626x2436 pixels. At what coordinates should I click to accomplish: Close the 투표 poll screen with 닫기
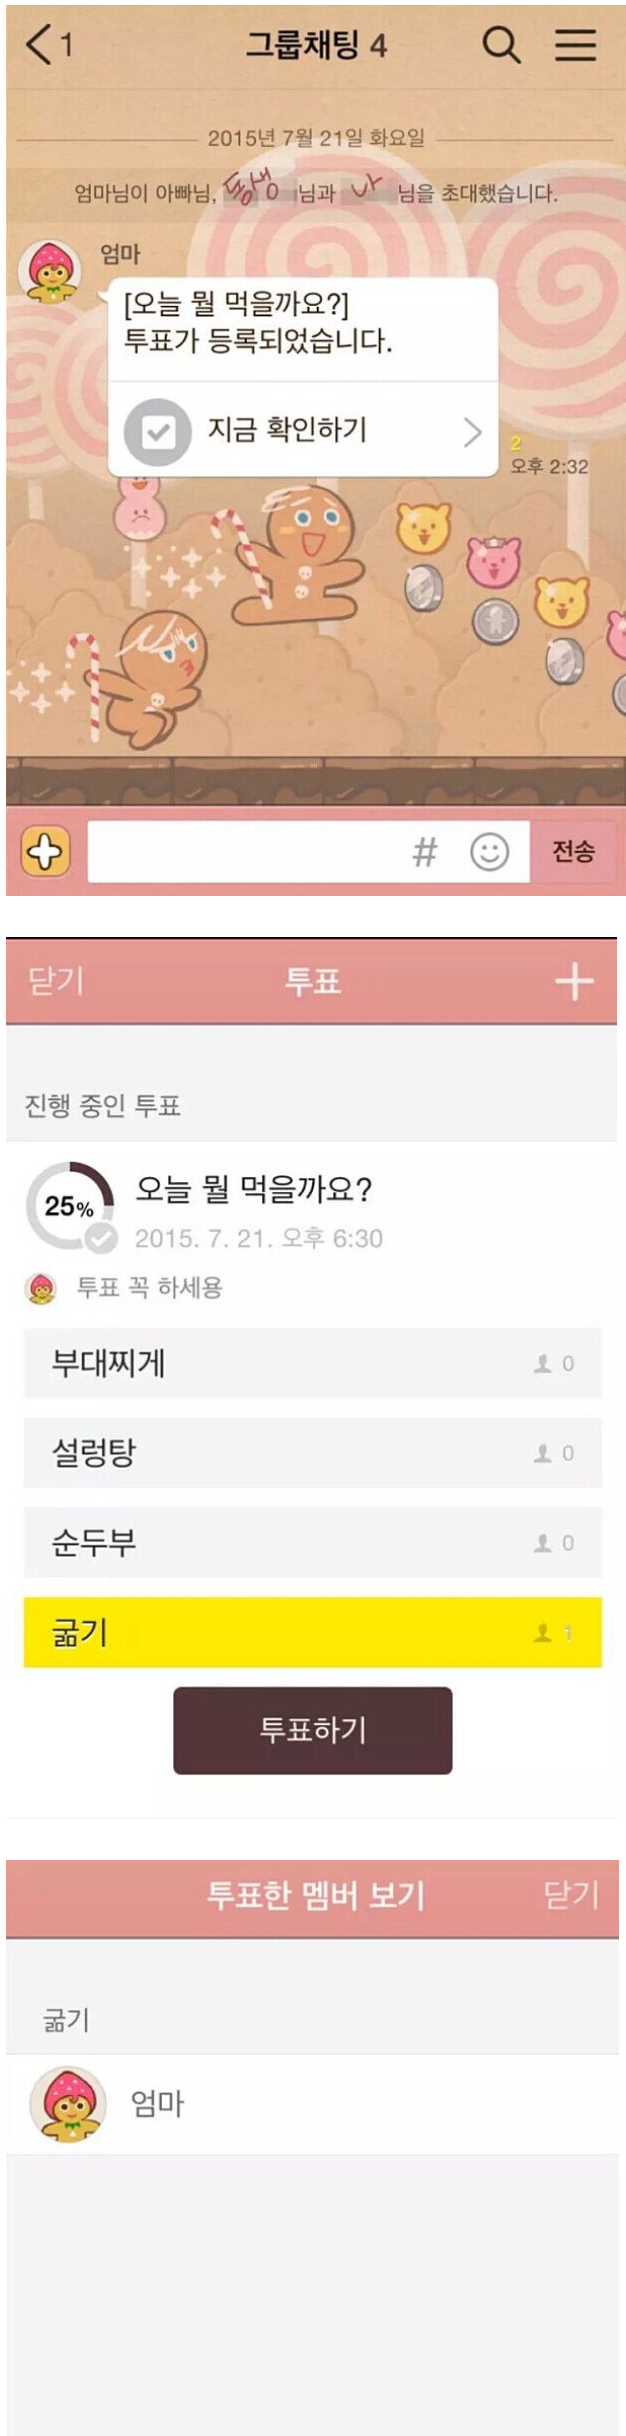[x=56, y=982]
